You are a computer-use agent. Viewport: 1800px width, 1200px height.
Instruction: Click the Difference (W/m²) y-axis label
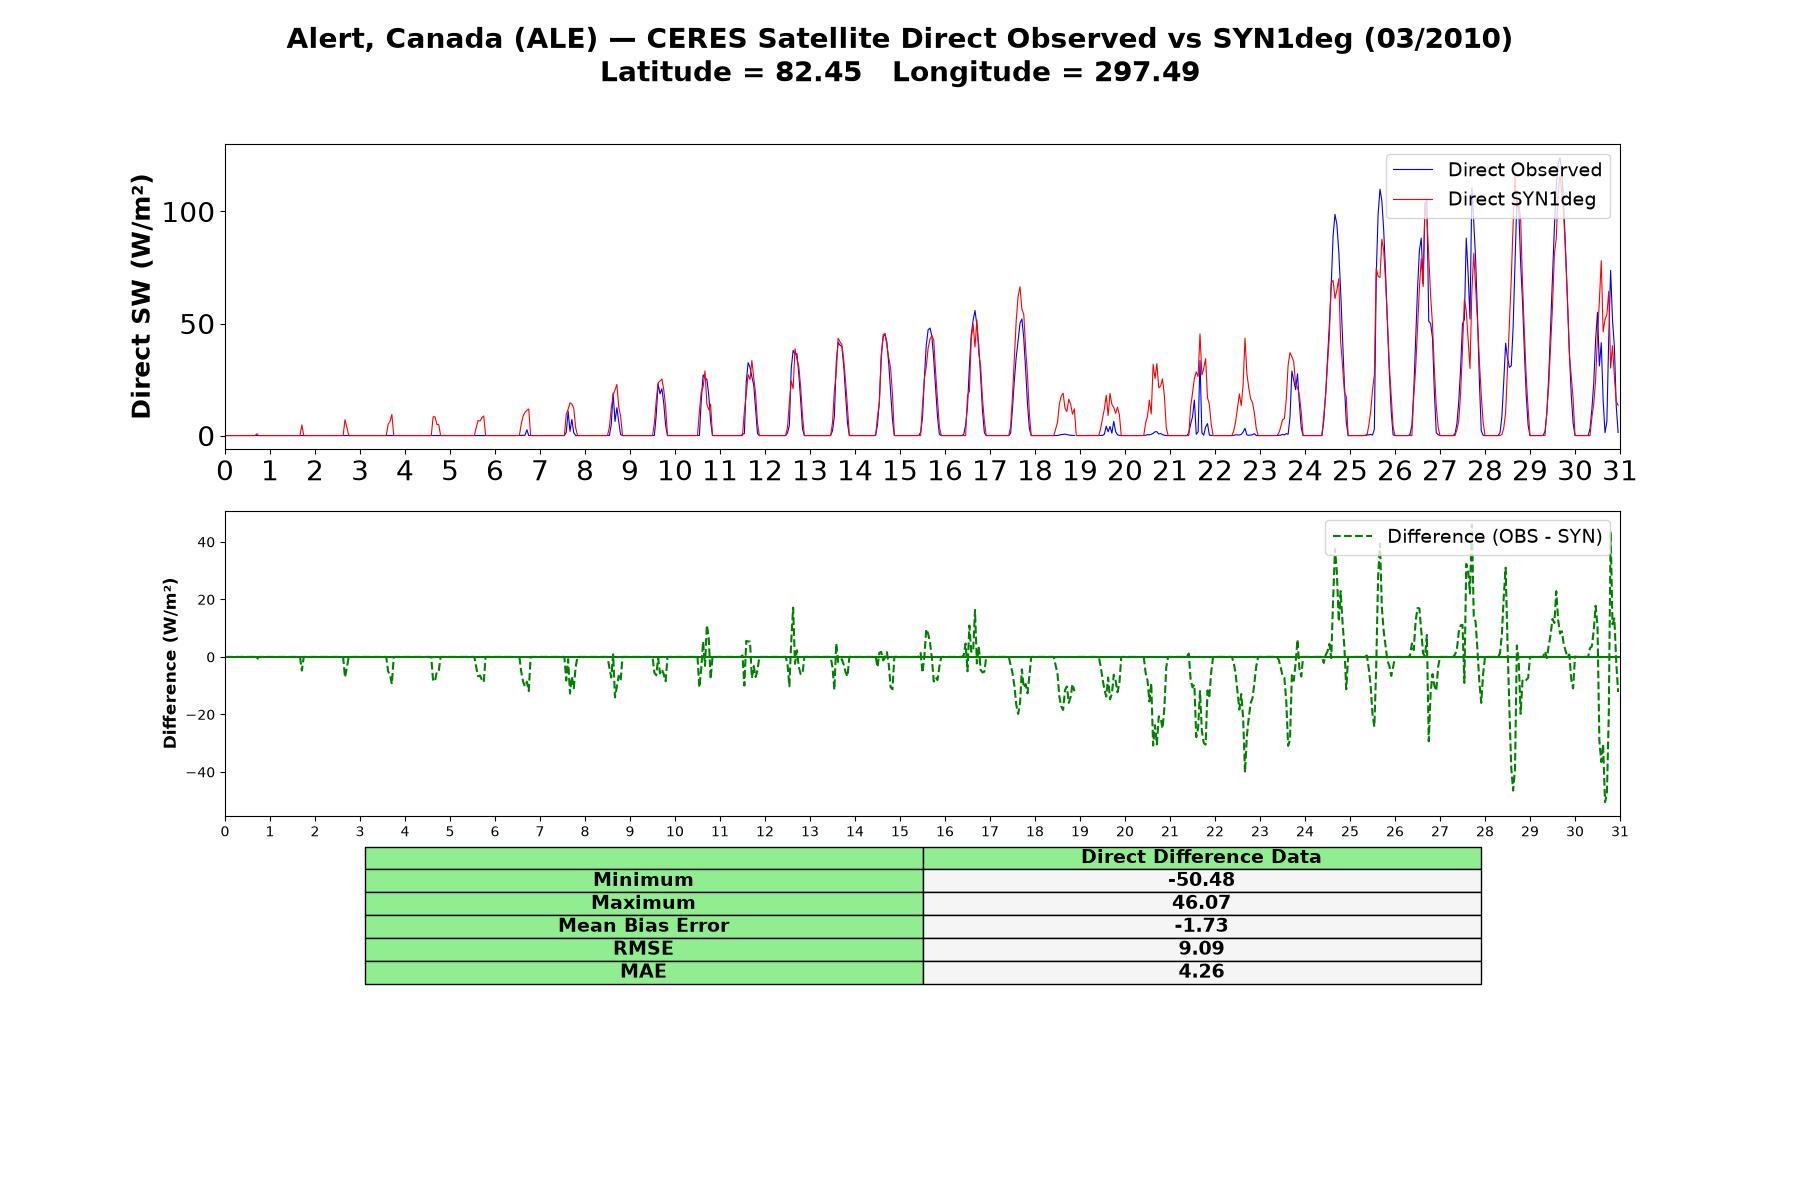(170, 663)
